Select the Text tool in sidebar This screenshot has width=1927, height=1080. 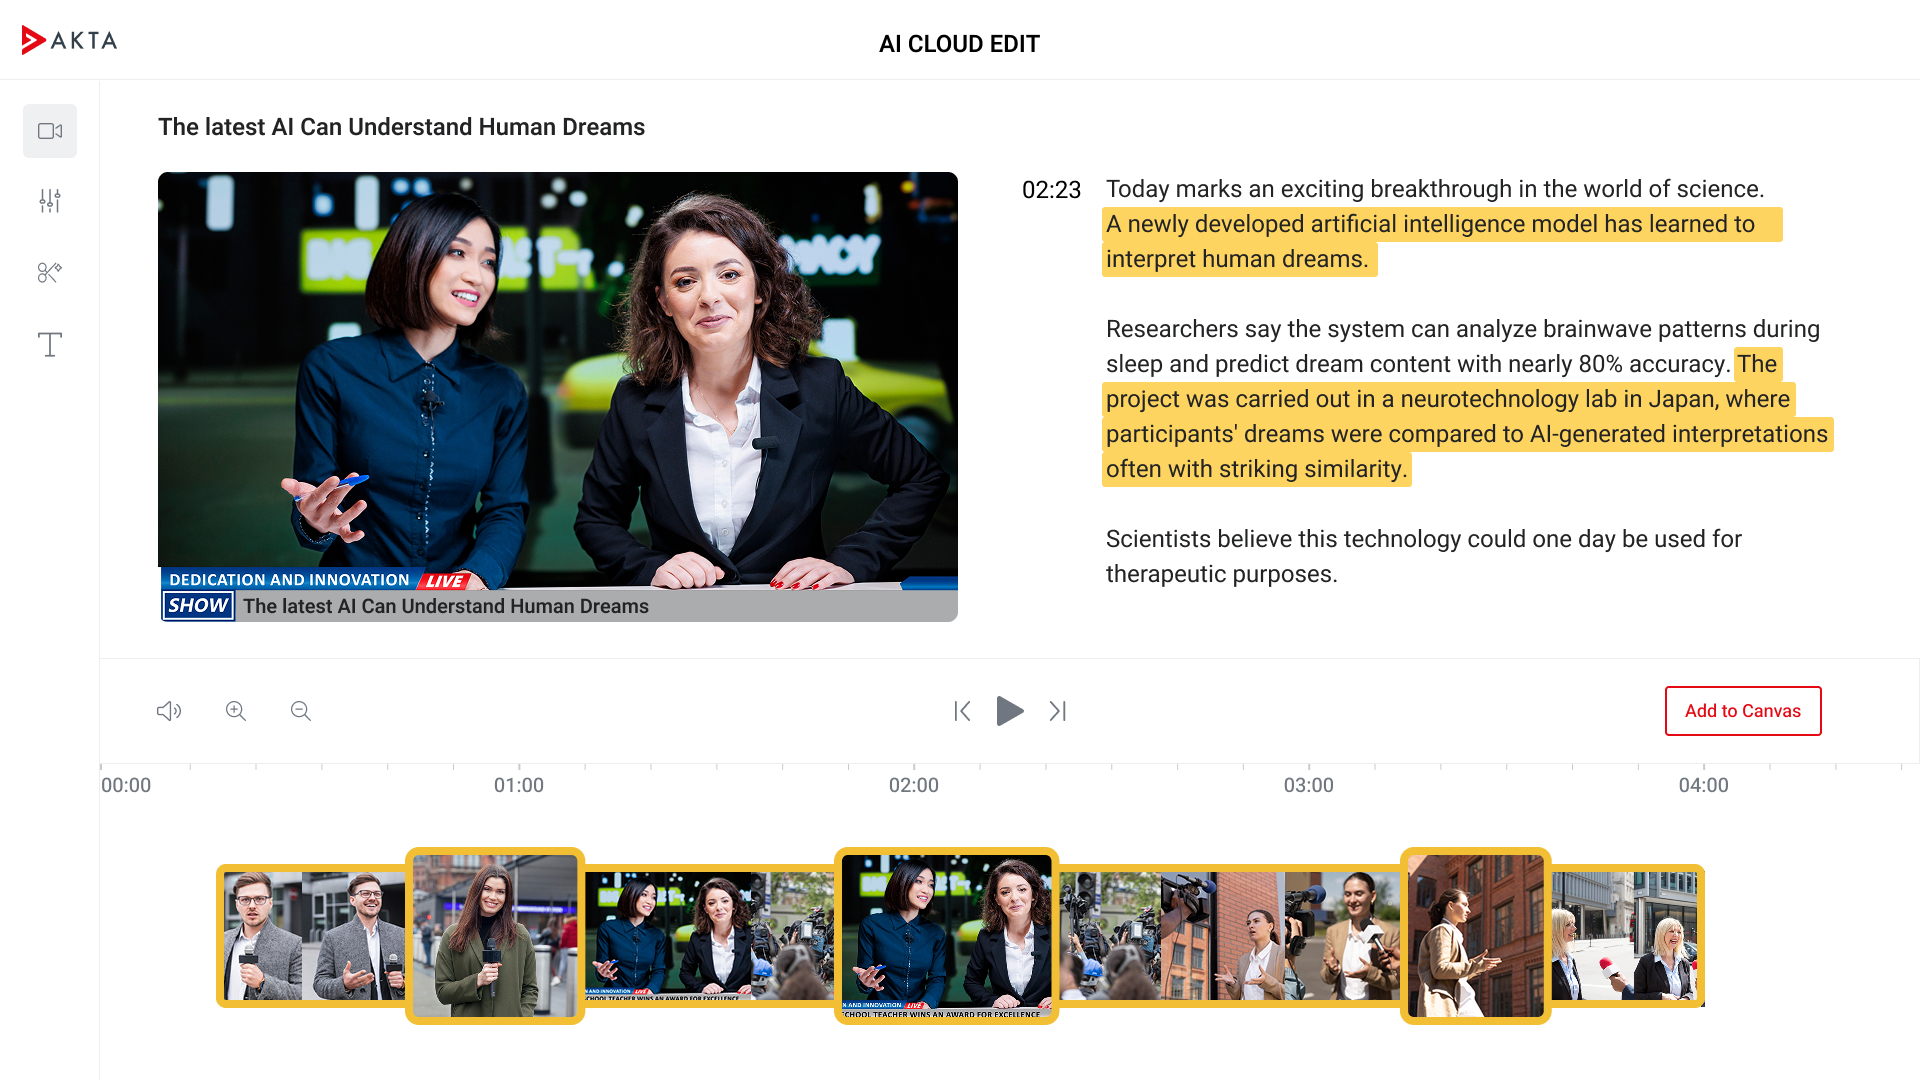[50, 345]
